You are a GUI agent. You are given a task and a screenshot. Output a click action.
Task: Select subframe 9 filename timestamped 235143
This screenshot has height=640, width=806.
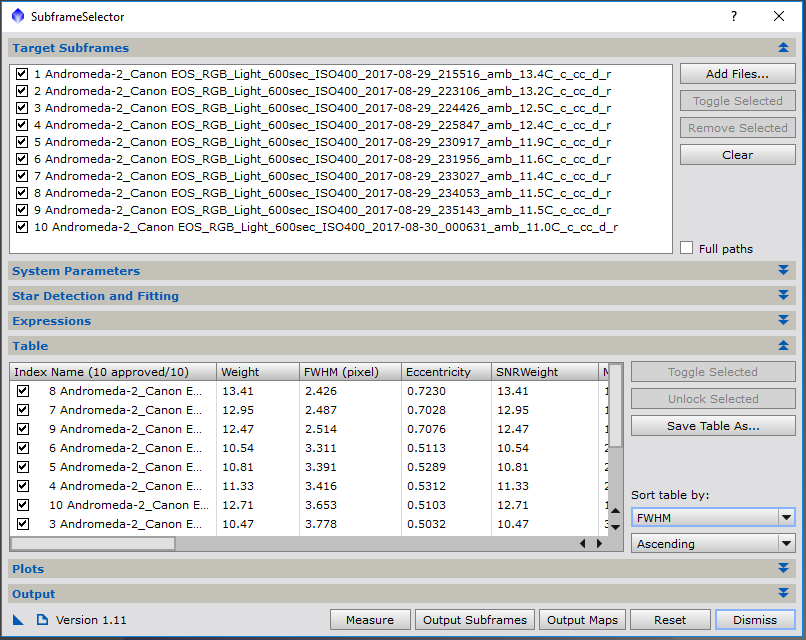[x=322, y=210]
